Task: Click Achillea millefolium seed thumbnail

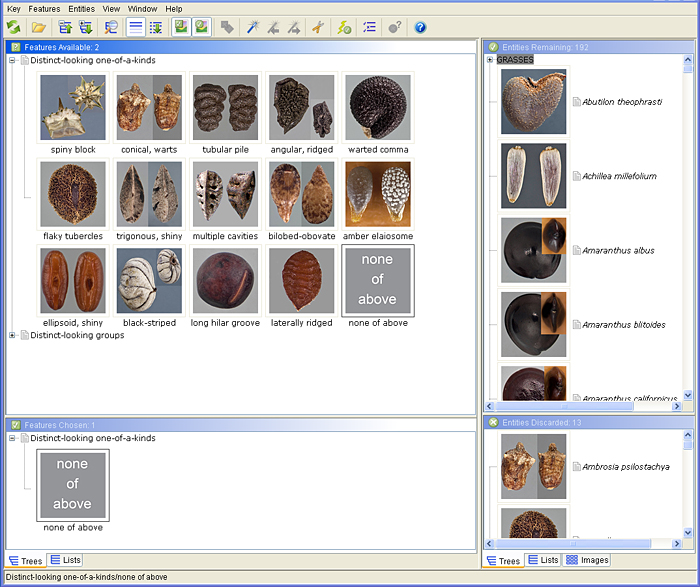Action: pos(533,176)
